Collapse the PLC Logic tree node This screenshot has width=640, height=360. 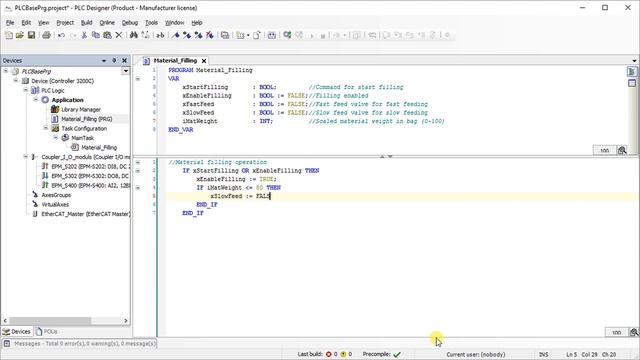click(x=26, y=90)
